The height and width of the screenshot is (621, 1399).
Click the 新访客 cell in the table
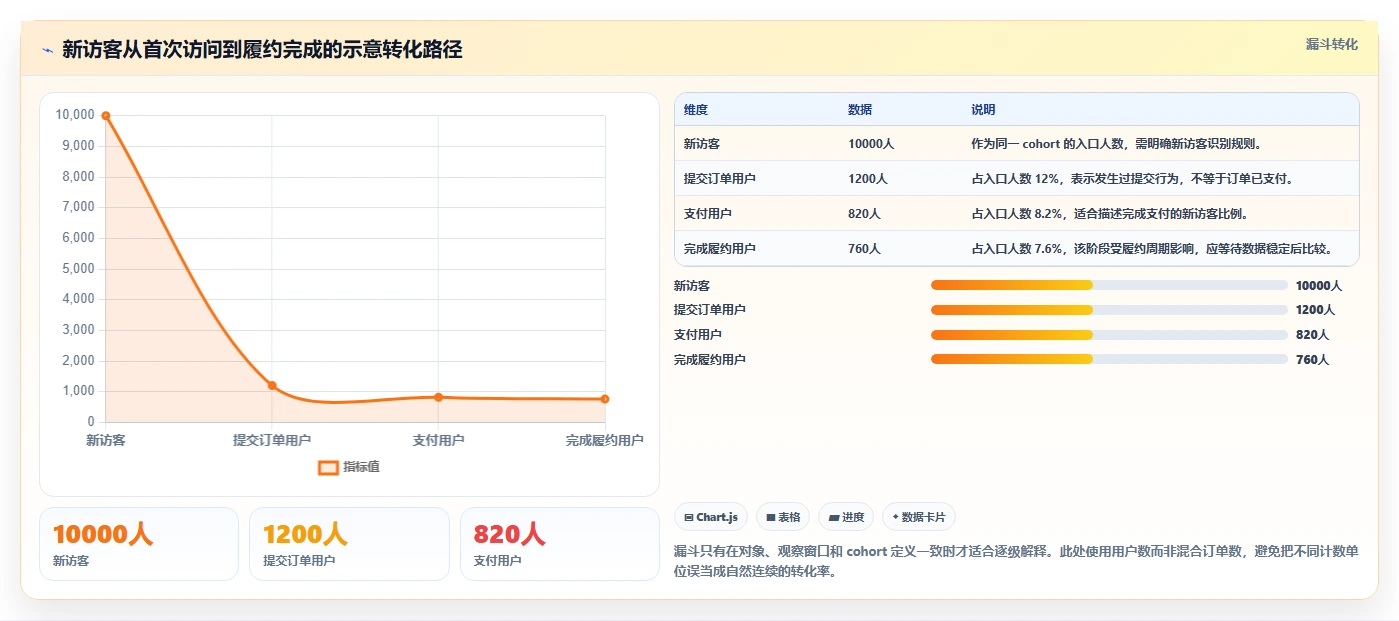tap(702, 144)
